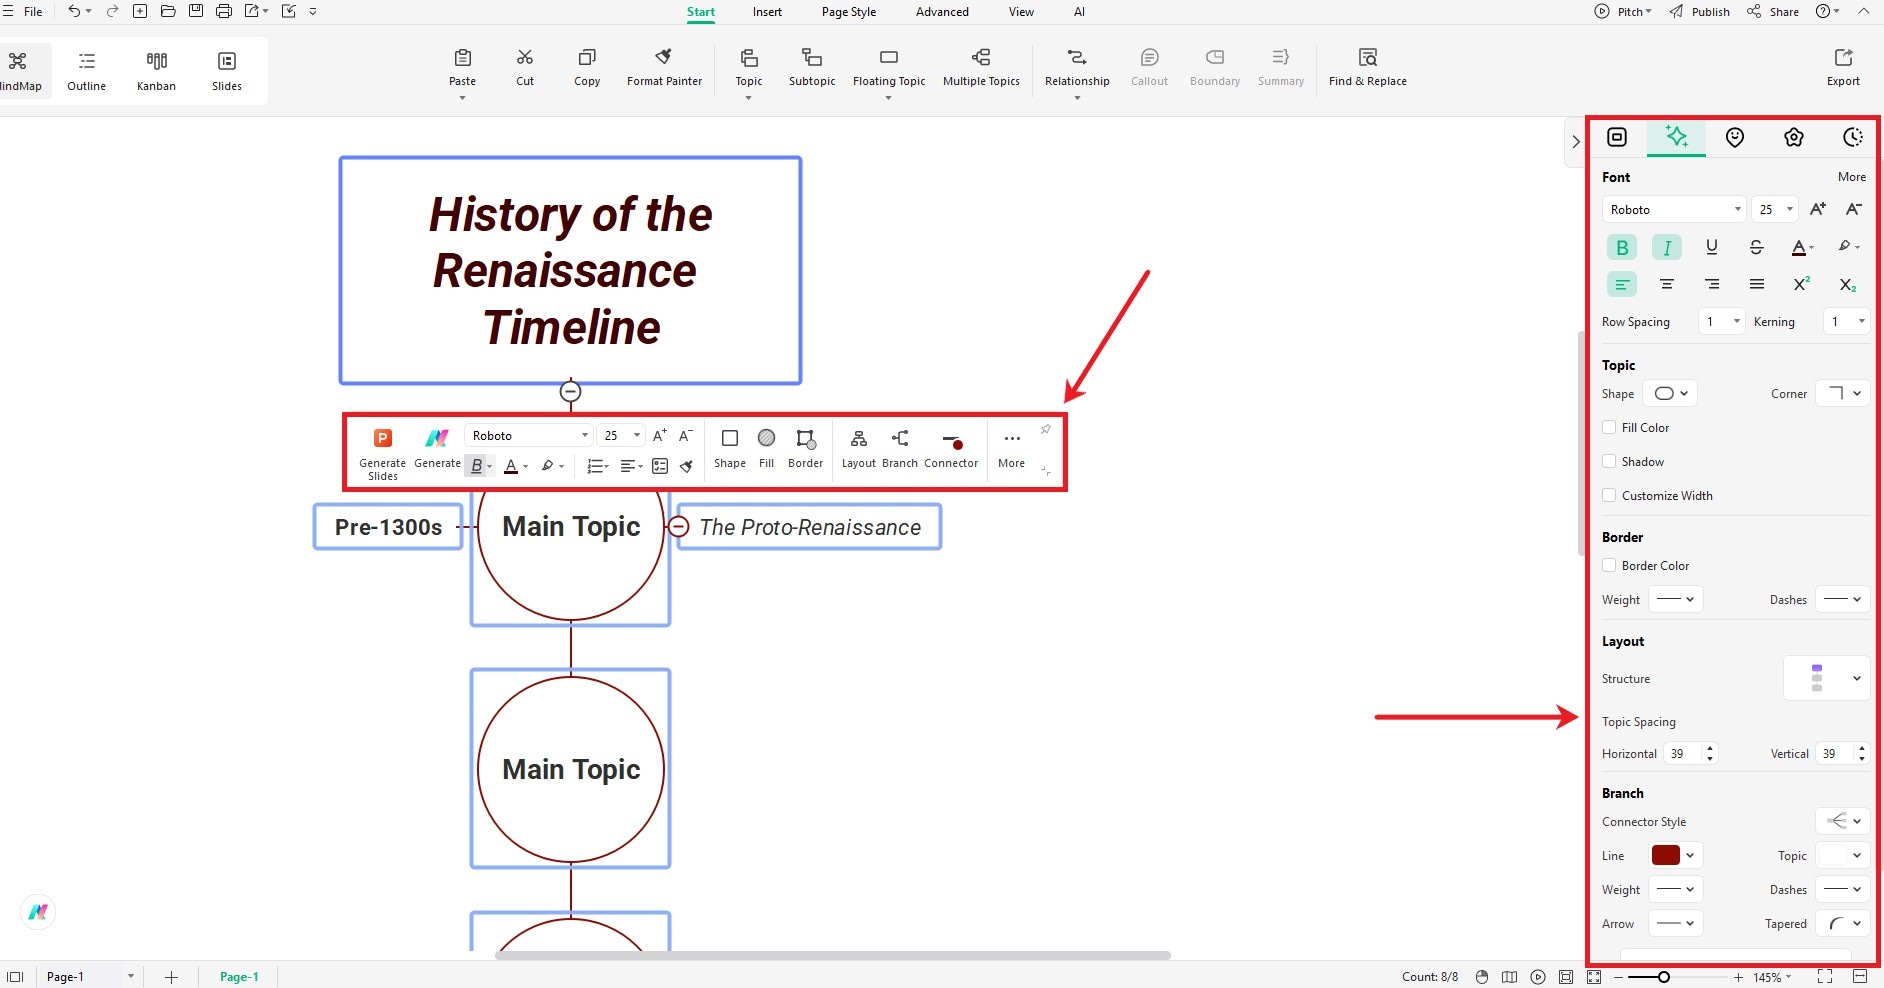
Task: Open Border Weight dropdown
Action: pyautogui.click(x=1675, y=599)
